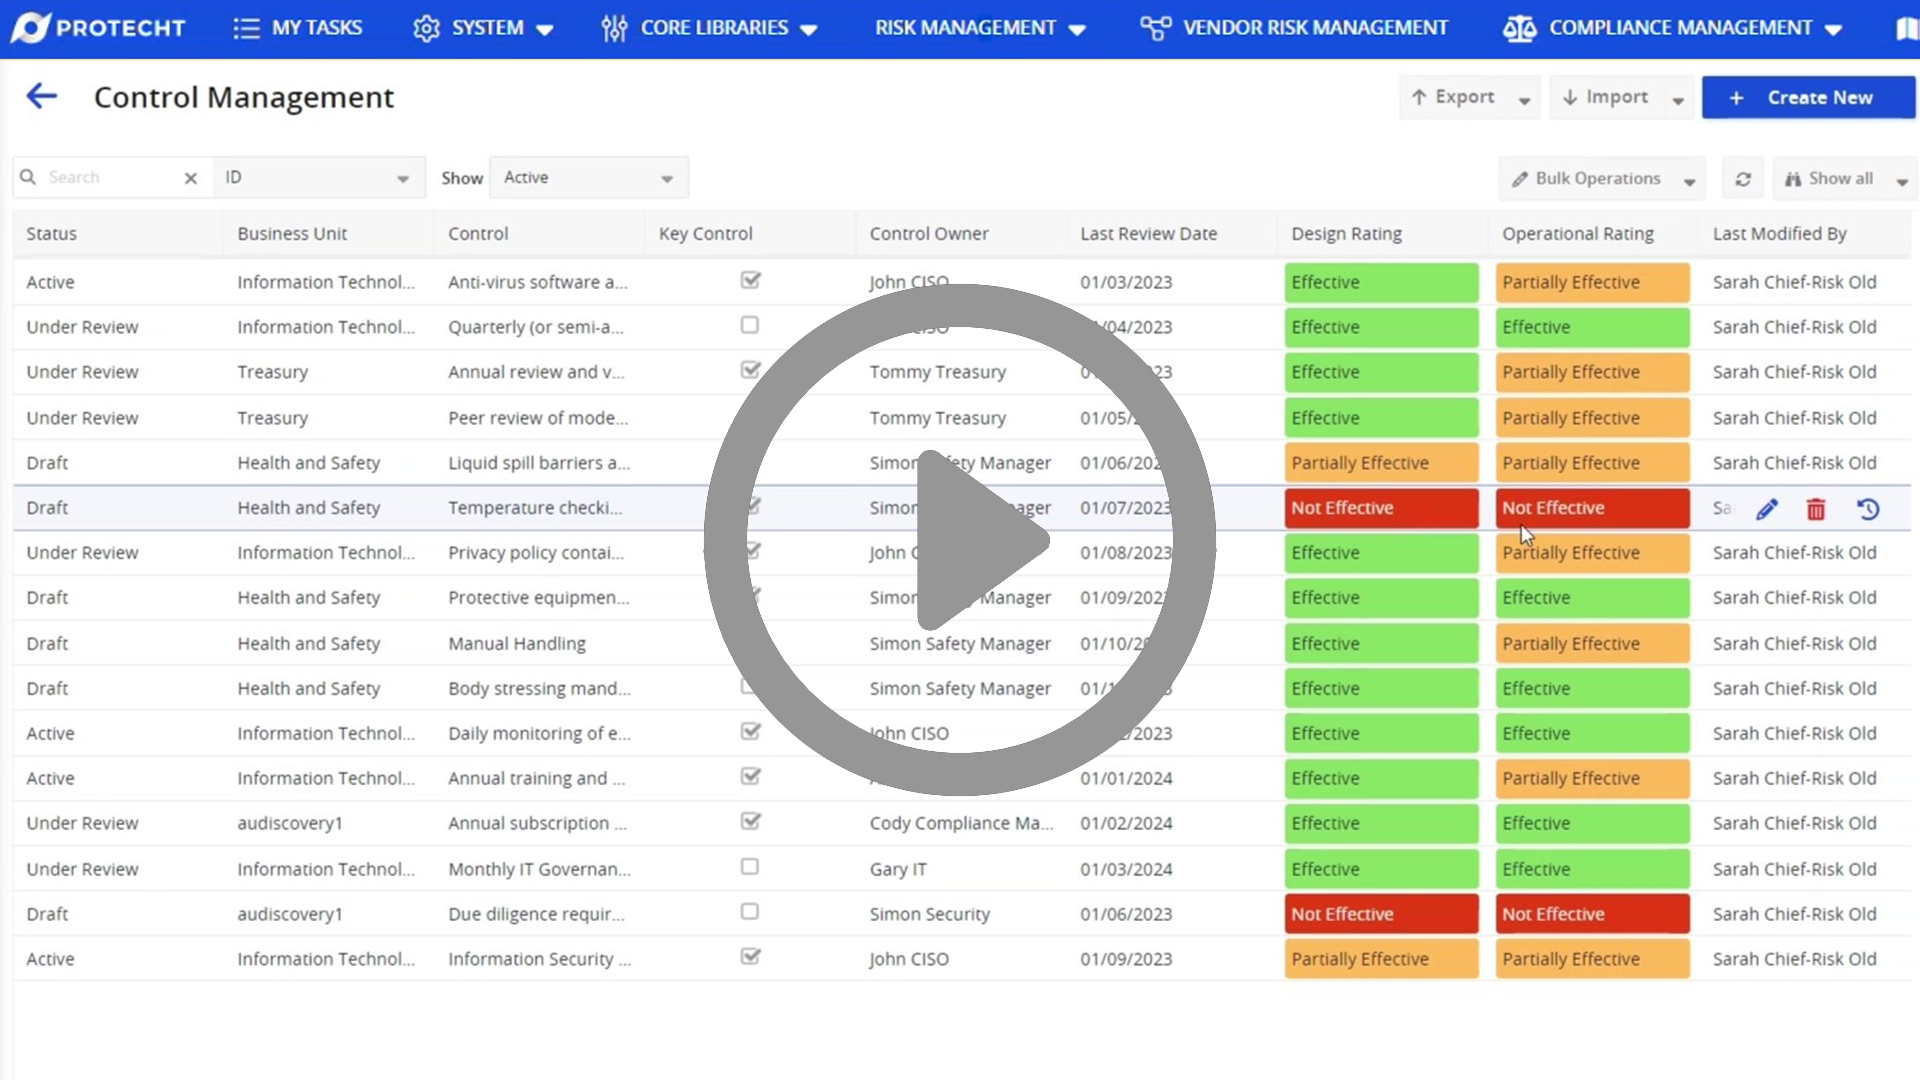Edit the Temperature checking control with the pencil icon
Viewport: 1920px width, 1080px height.
[1768, 509]
